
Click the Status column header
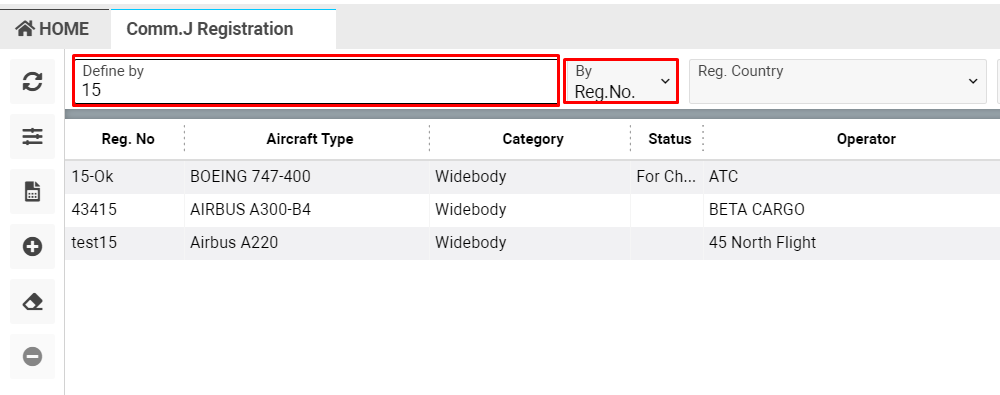[670, 139]
